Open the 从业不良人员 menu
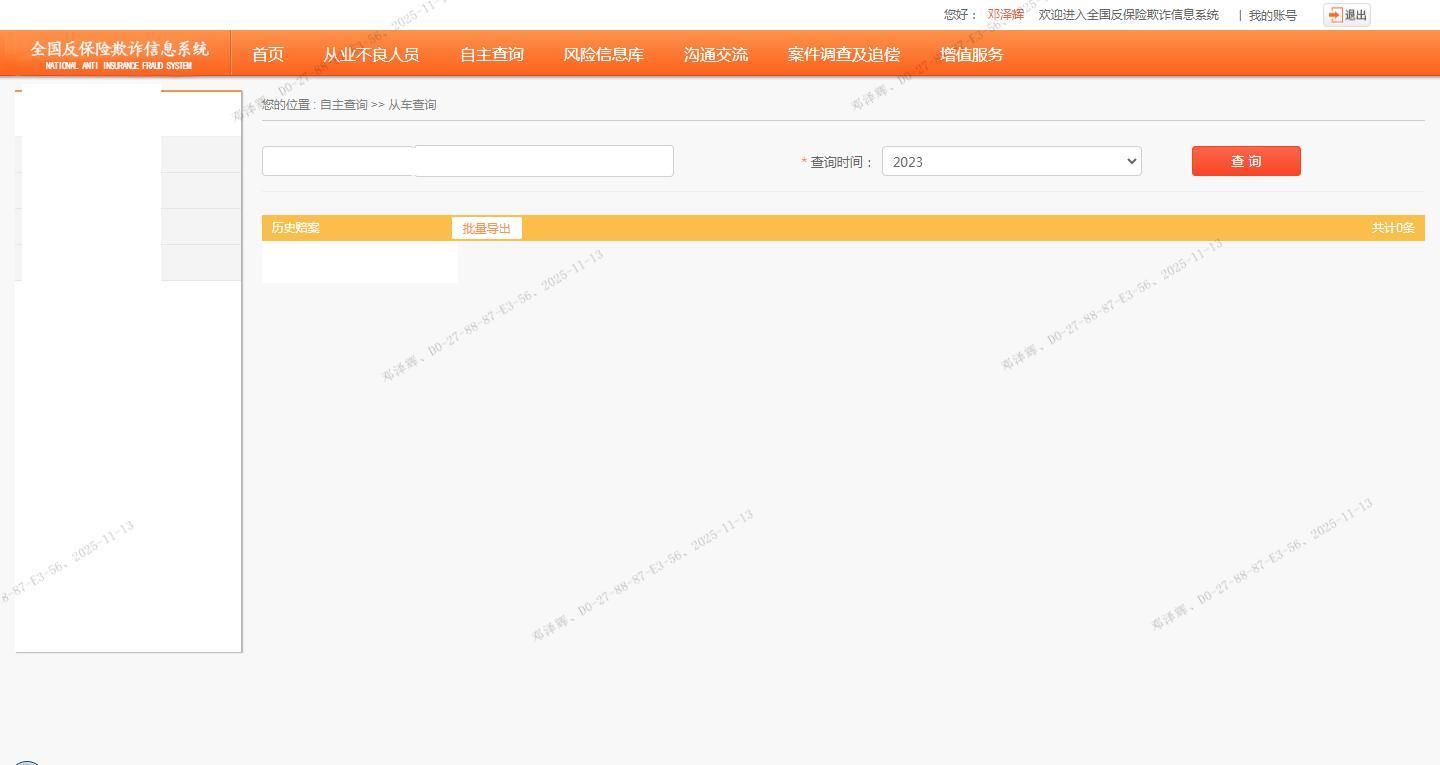This screenshot has width=1440, height=765. (371, 55)
